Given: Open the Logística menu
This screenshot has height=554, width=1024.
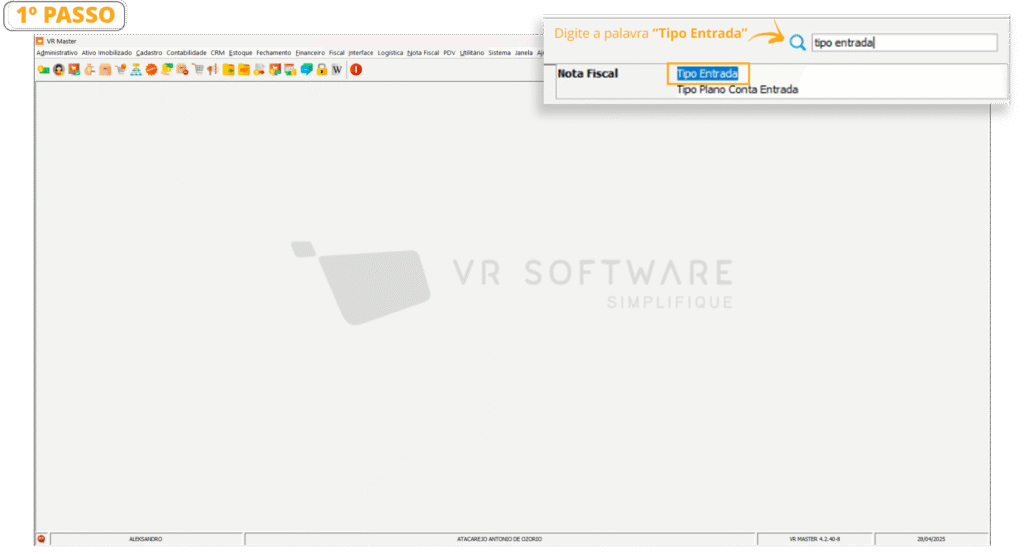Looking at the screenshot, I should pyautogui.click(x=391, y=53).
